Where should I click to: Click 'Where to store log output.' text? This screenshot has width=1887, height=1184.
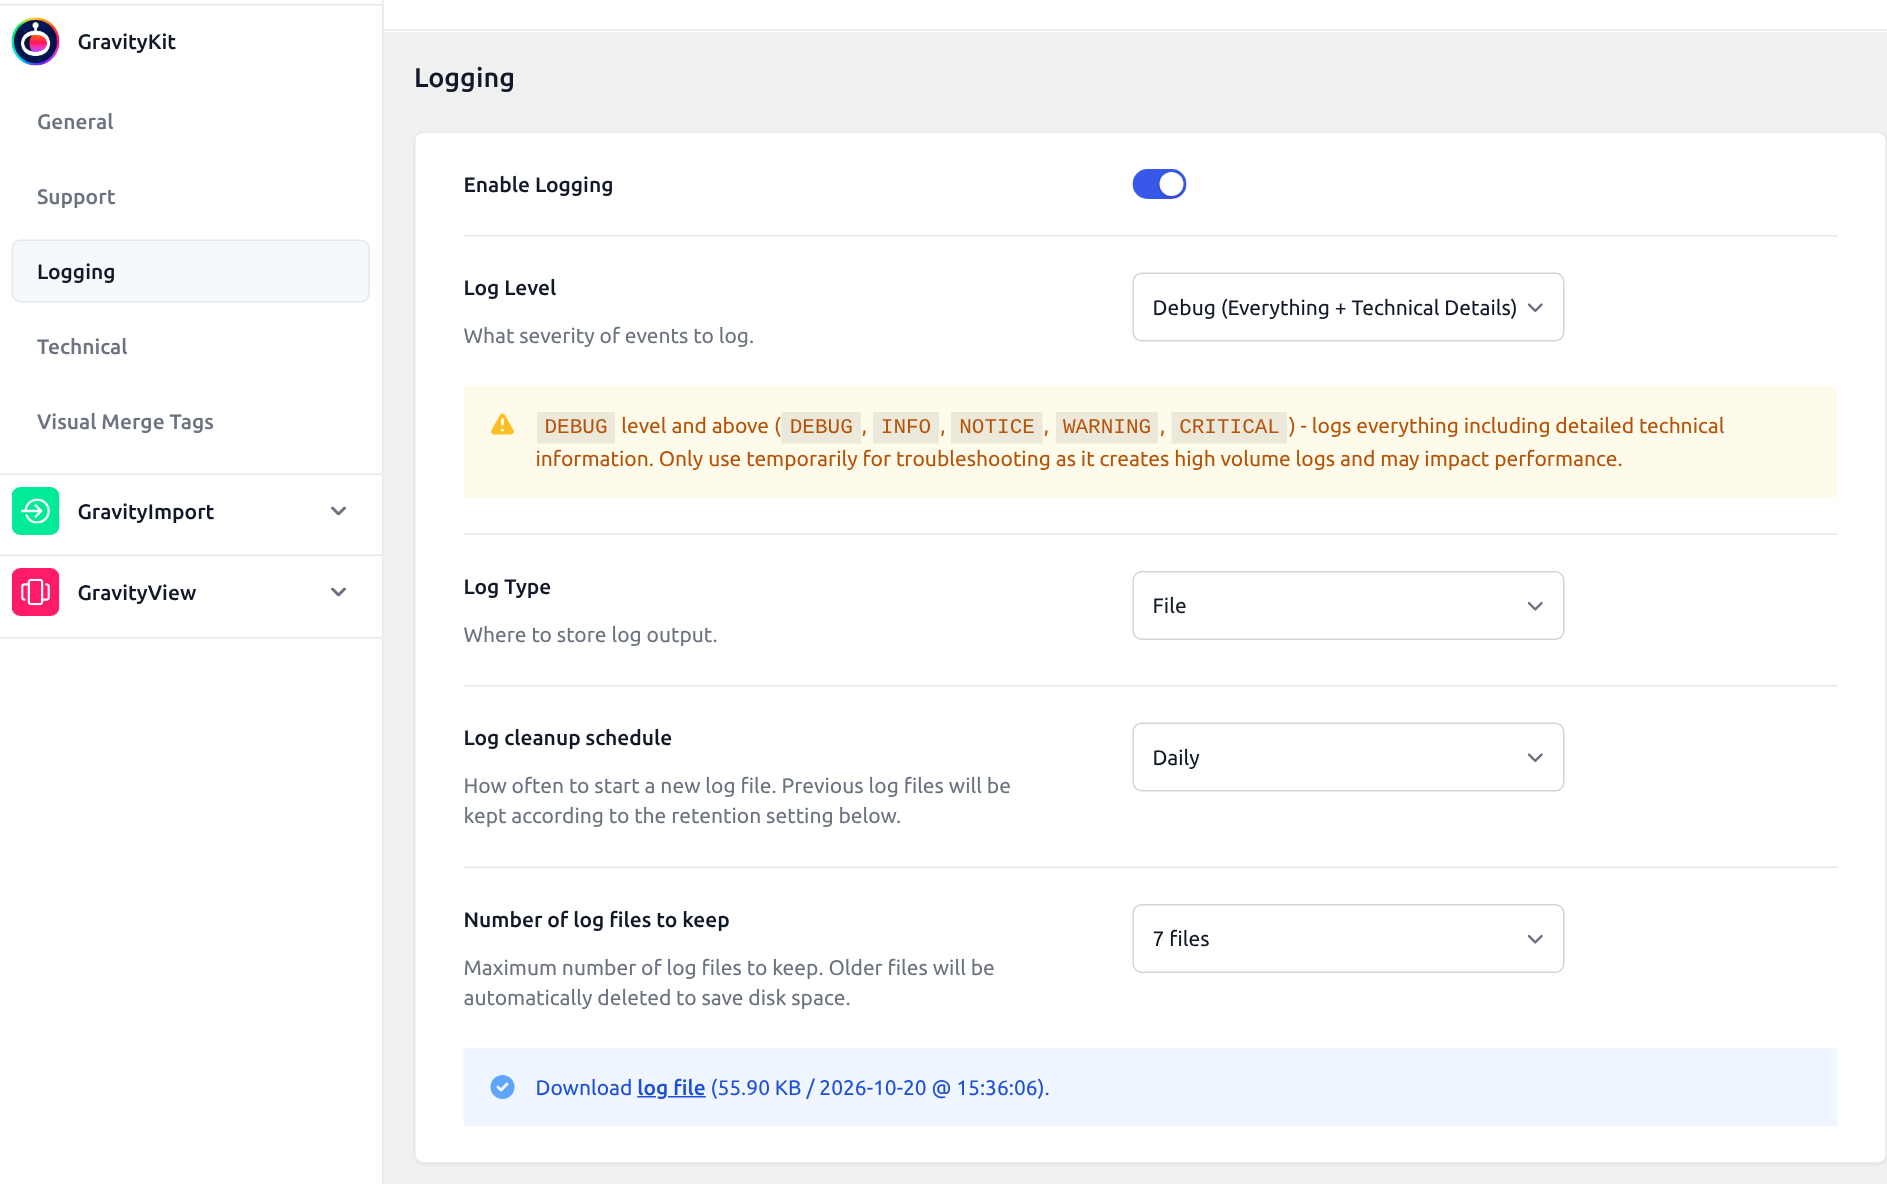(591, 635)
